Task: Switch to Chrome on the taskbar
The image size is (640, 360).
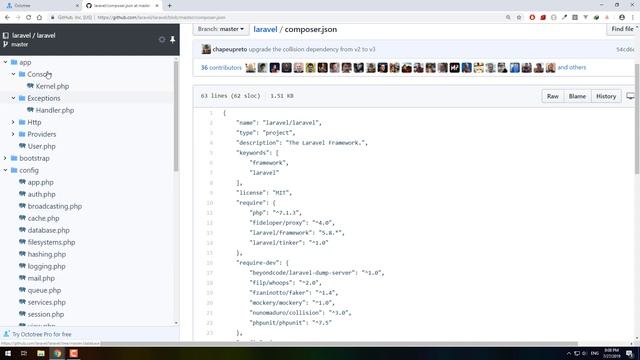Action: pos(57,353)
